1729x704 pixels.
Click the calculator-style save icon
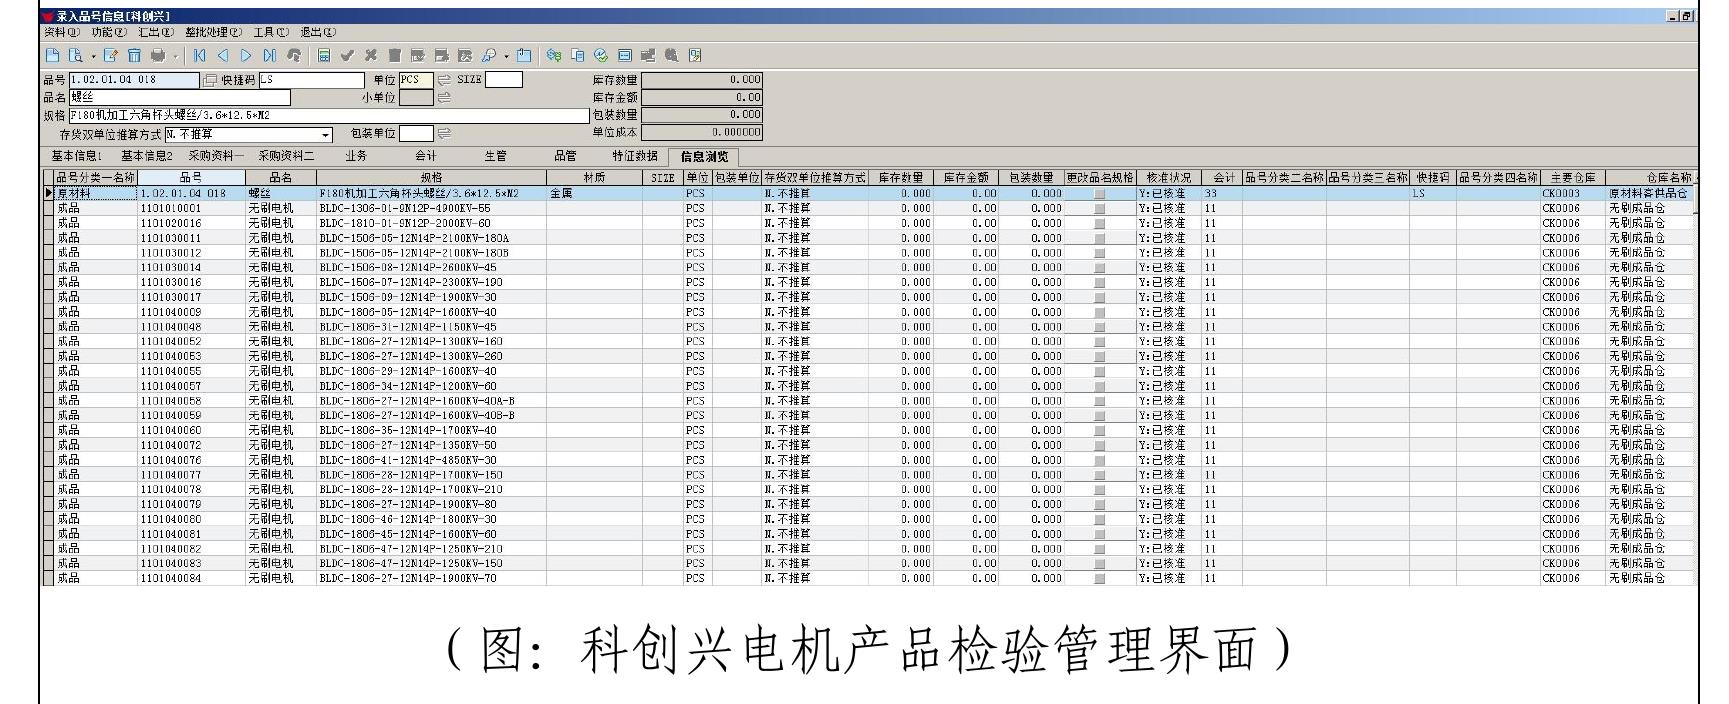pyautogui.click(x=324, y=55)
